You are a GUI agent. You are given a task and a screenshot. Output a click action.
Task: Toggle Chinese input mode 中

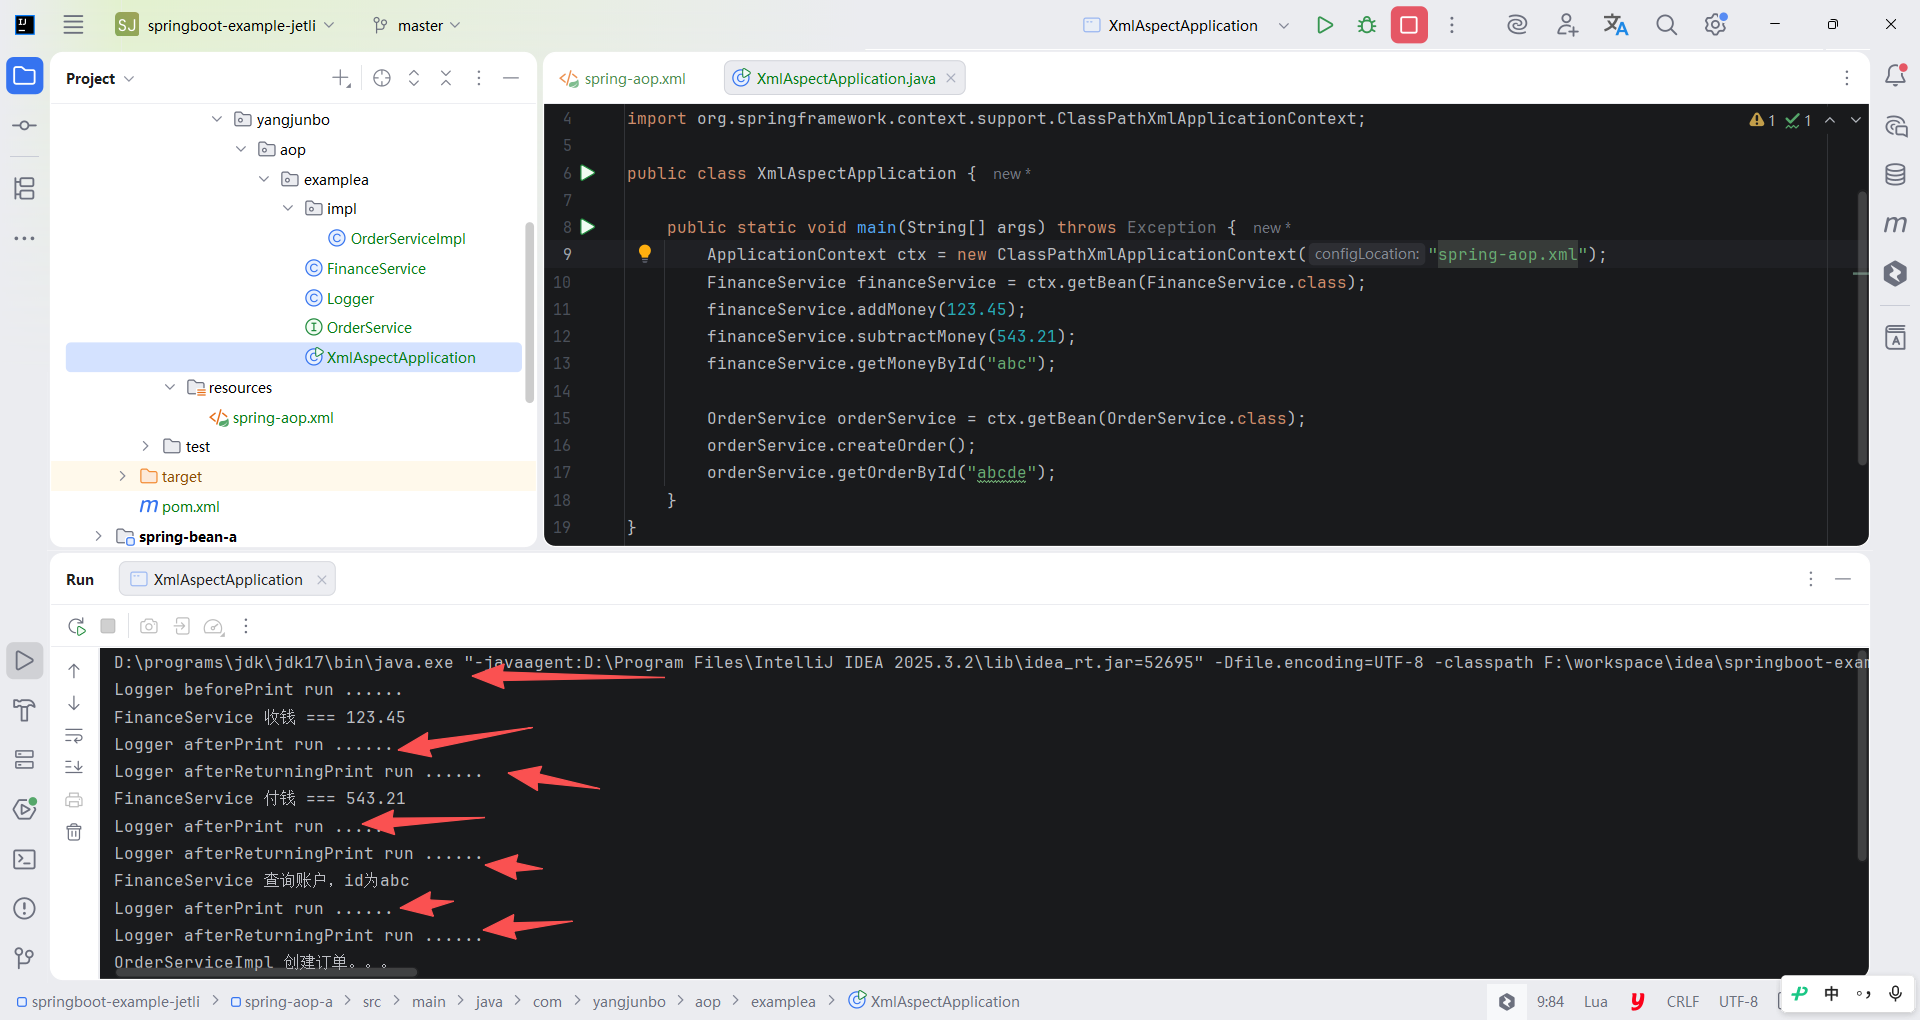1831,993
